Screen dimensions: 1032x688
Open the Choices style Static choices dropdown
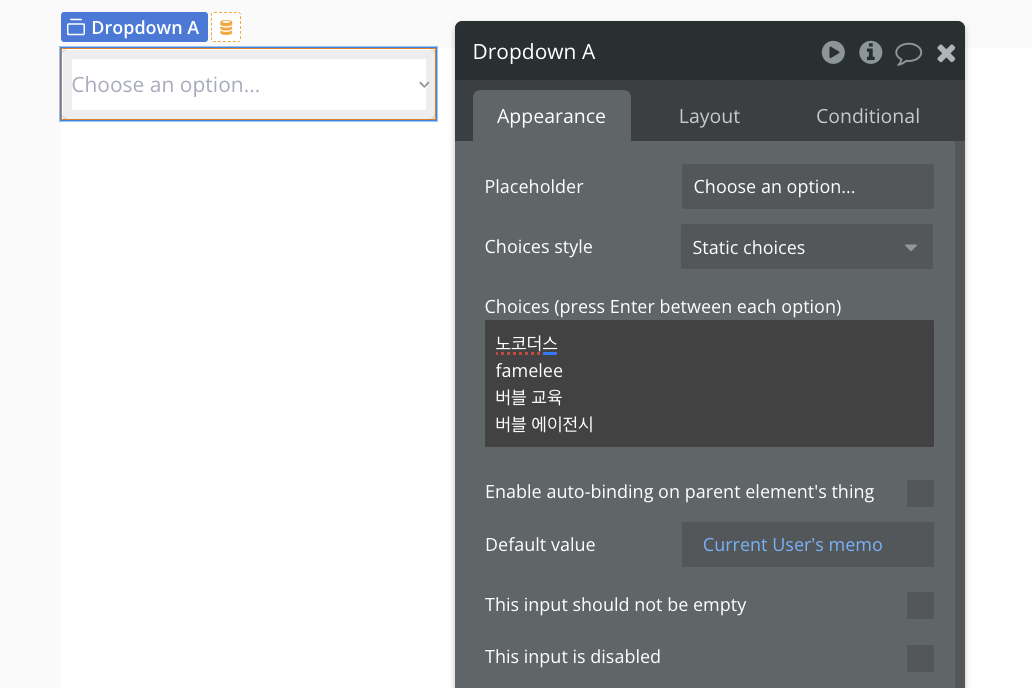click(x=806, y=247)
